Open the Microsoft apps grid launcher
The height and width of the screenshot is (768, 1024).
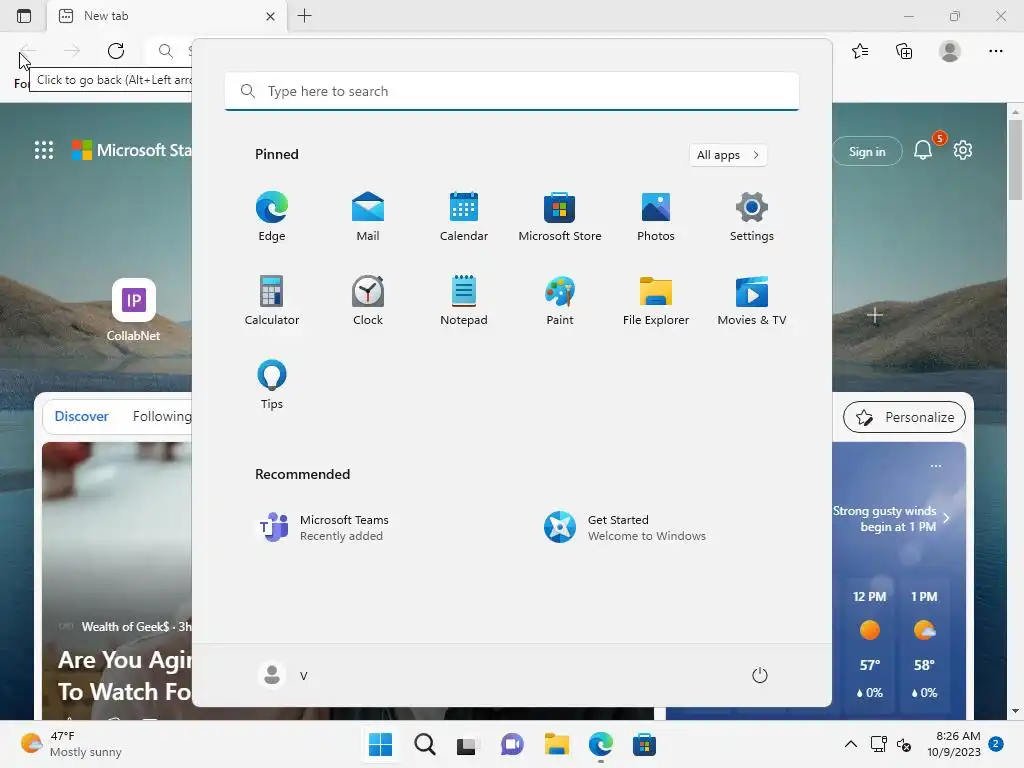[x=44, y=150]
